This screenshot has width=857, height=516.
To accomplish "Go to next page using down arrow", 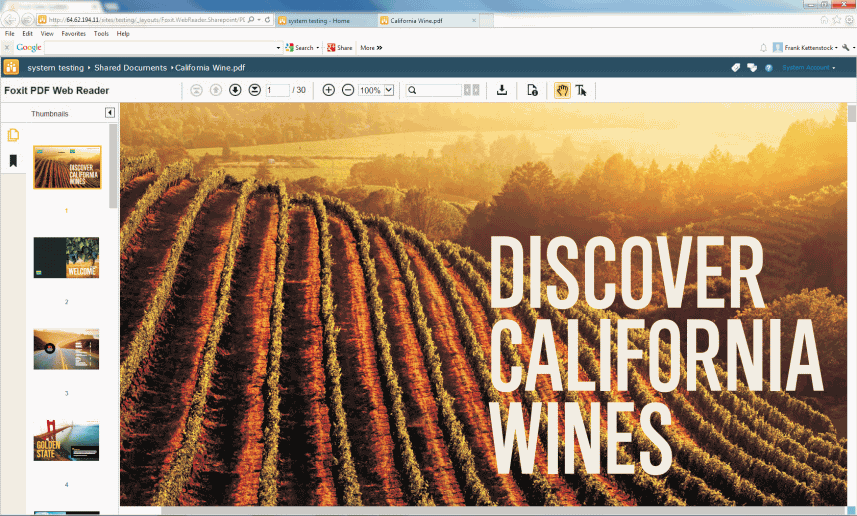I will pos(235,90).
